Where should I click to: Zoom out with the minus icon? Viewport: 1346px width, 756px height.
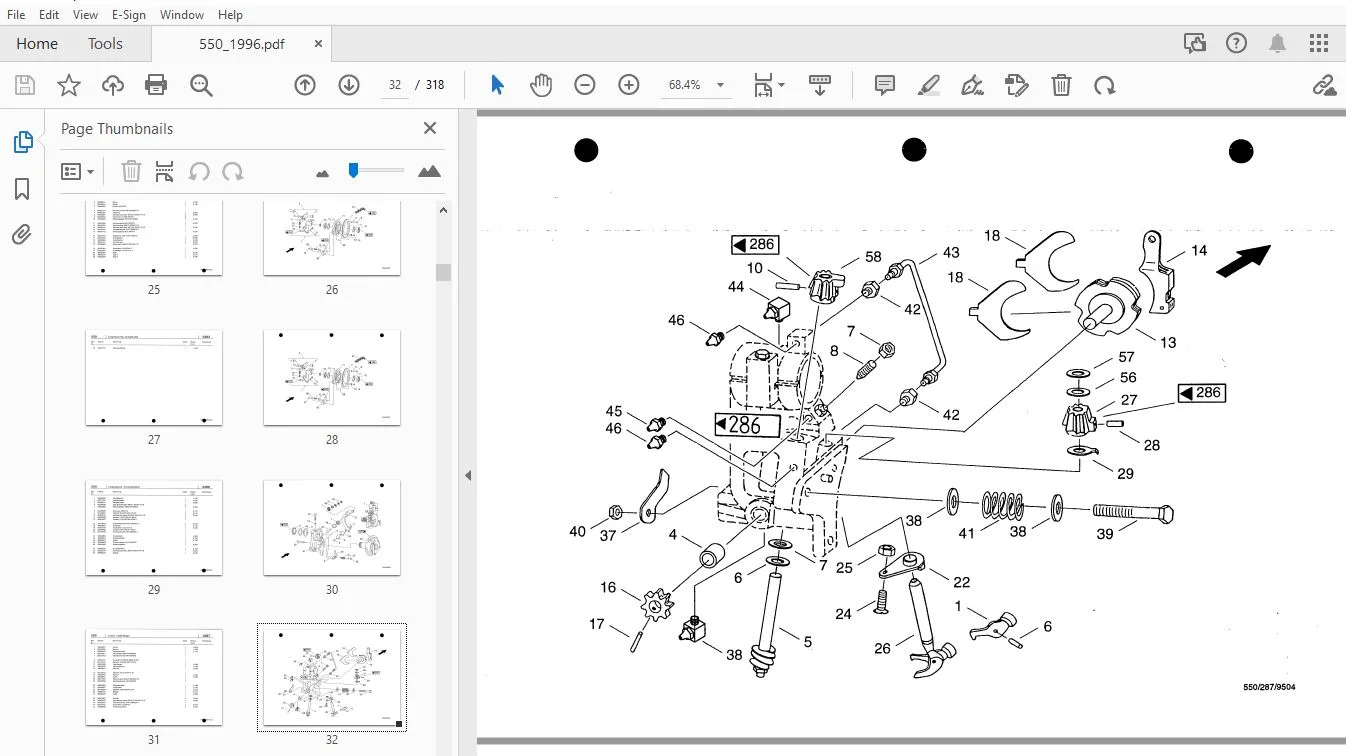coord(585,86)
